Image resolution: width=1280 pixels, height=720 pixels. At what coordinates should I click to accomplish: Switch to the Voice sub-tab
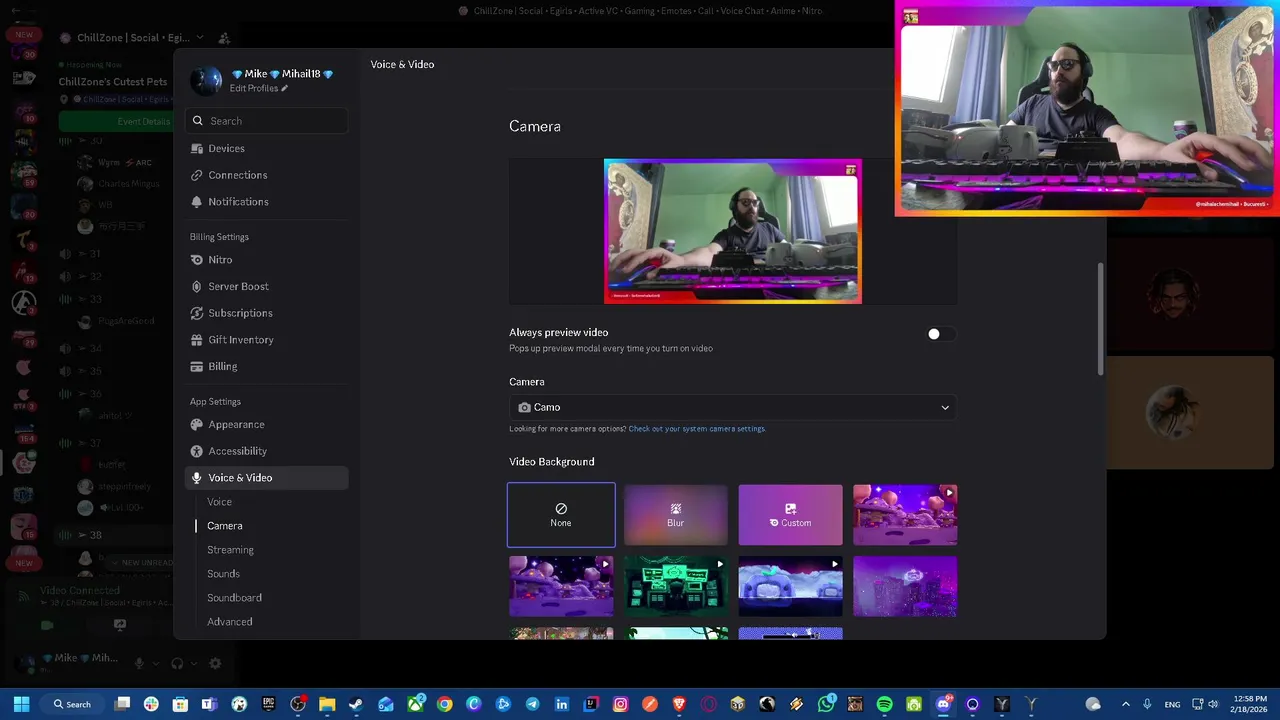(219, 502)
